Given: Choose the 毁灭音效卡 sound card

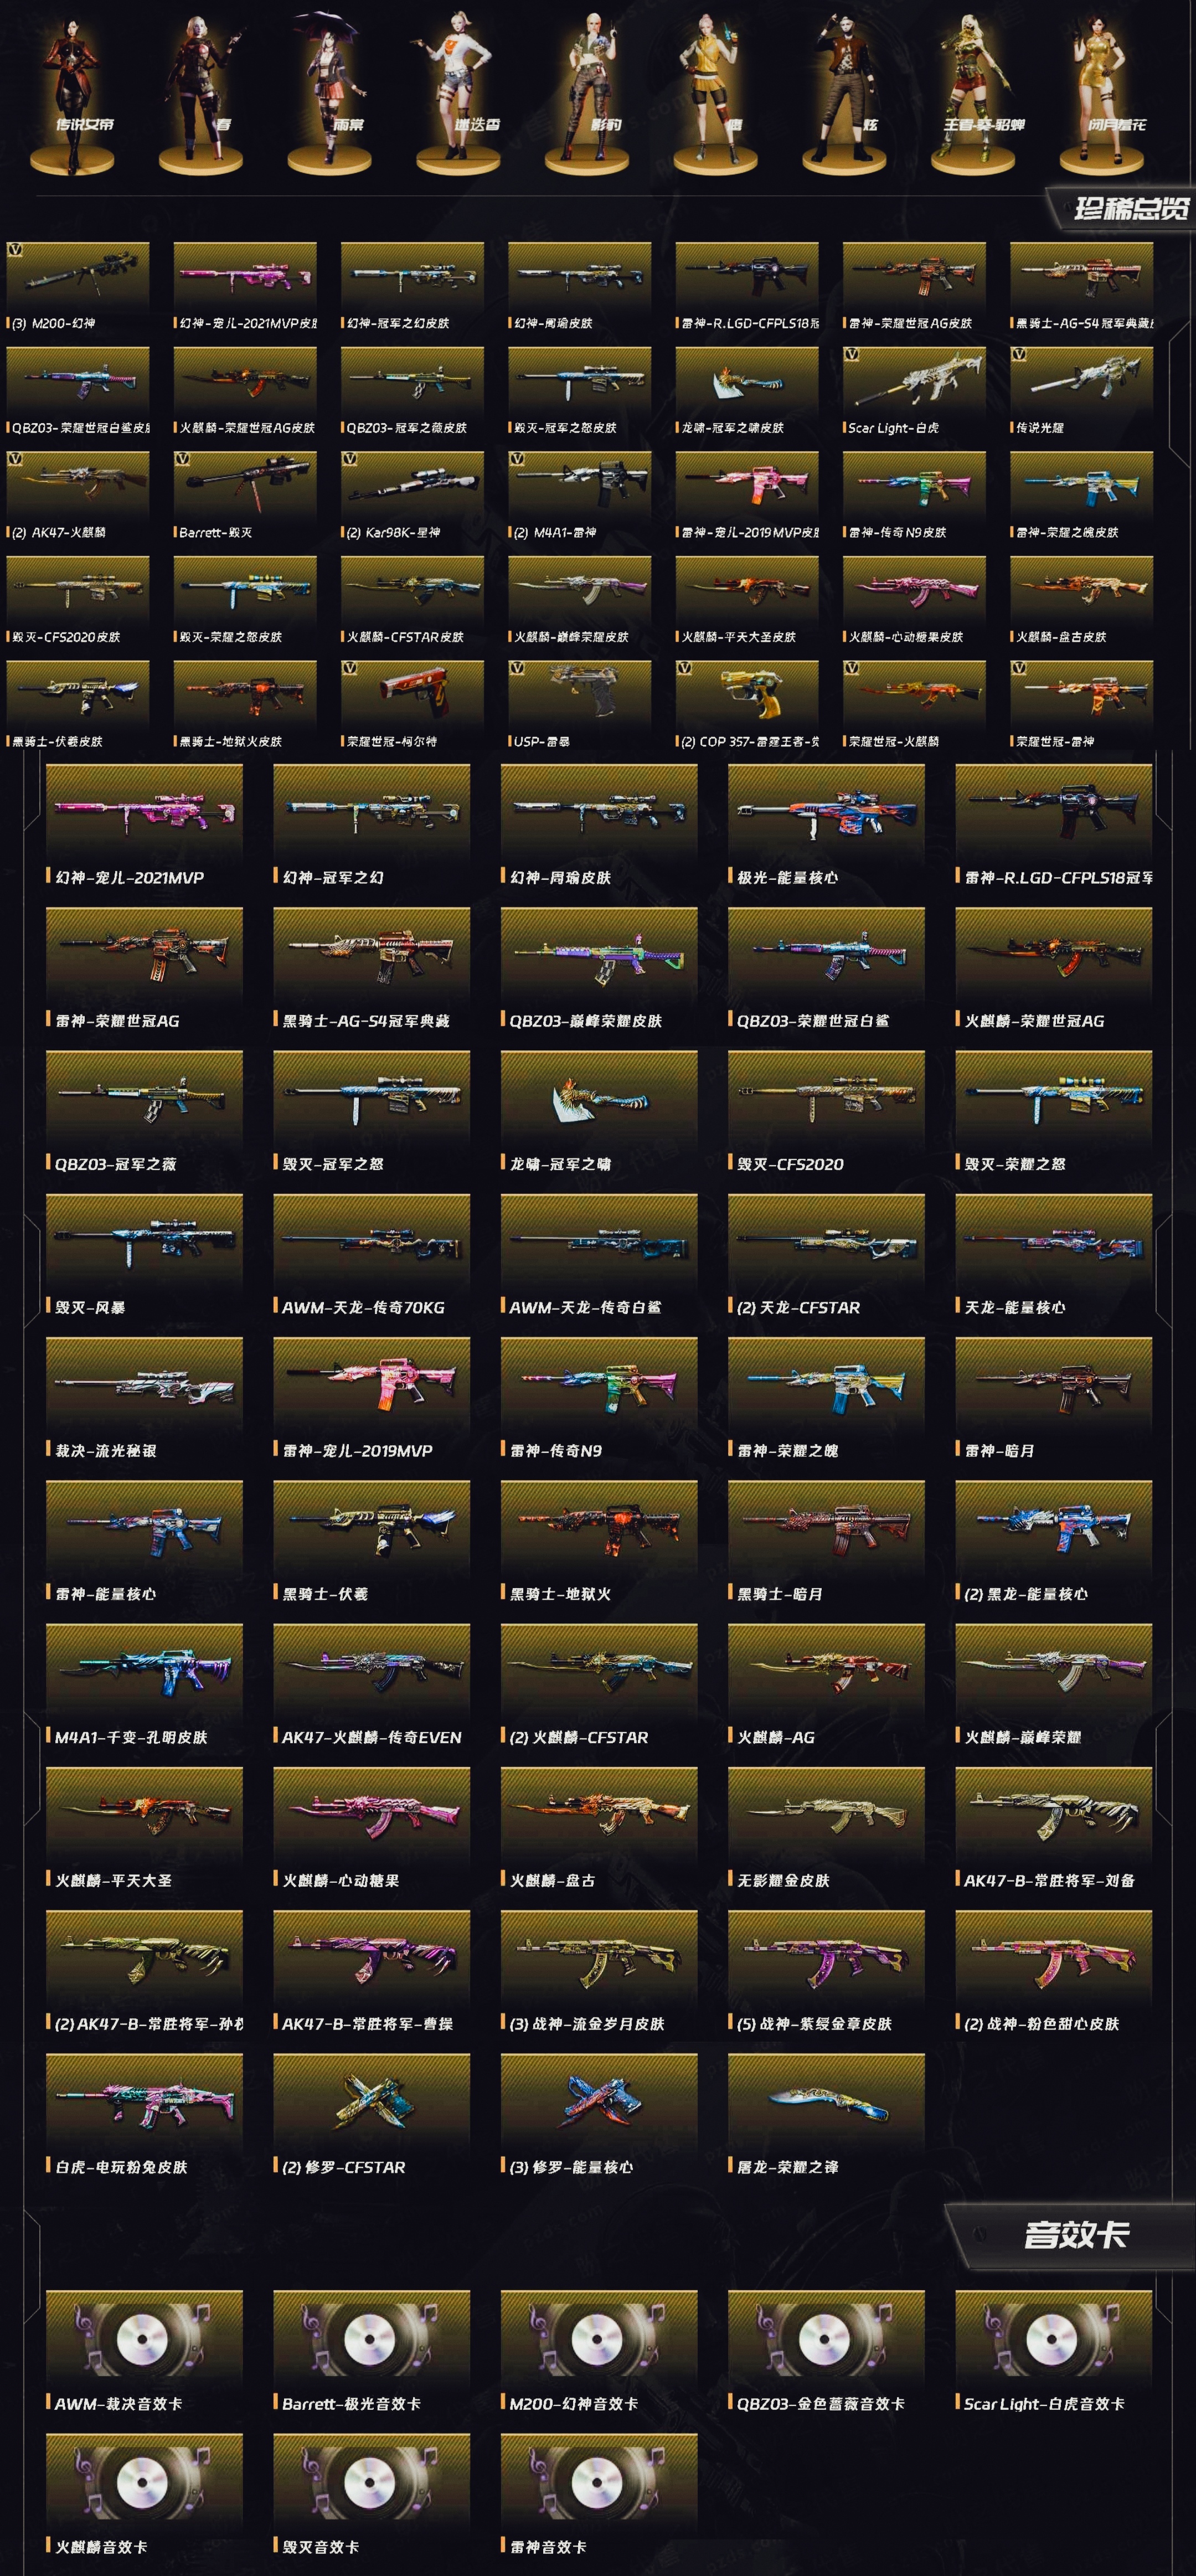Looking at the screenshot, I should point(371,2482).
